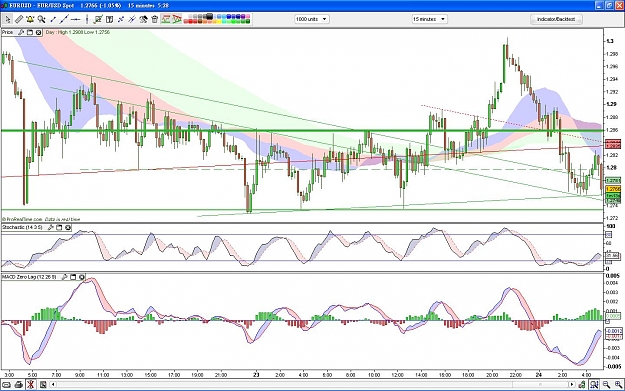Click the 23 date marker on time axis

[x=256, y=375]
